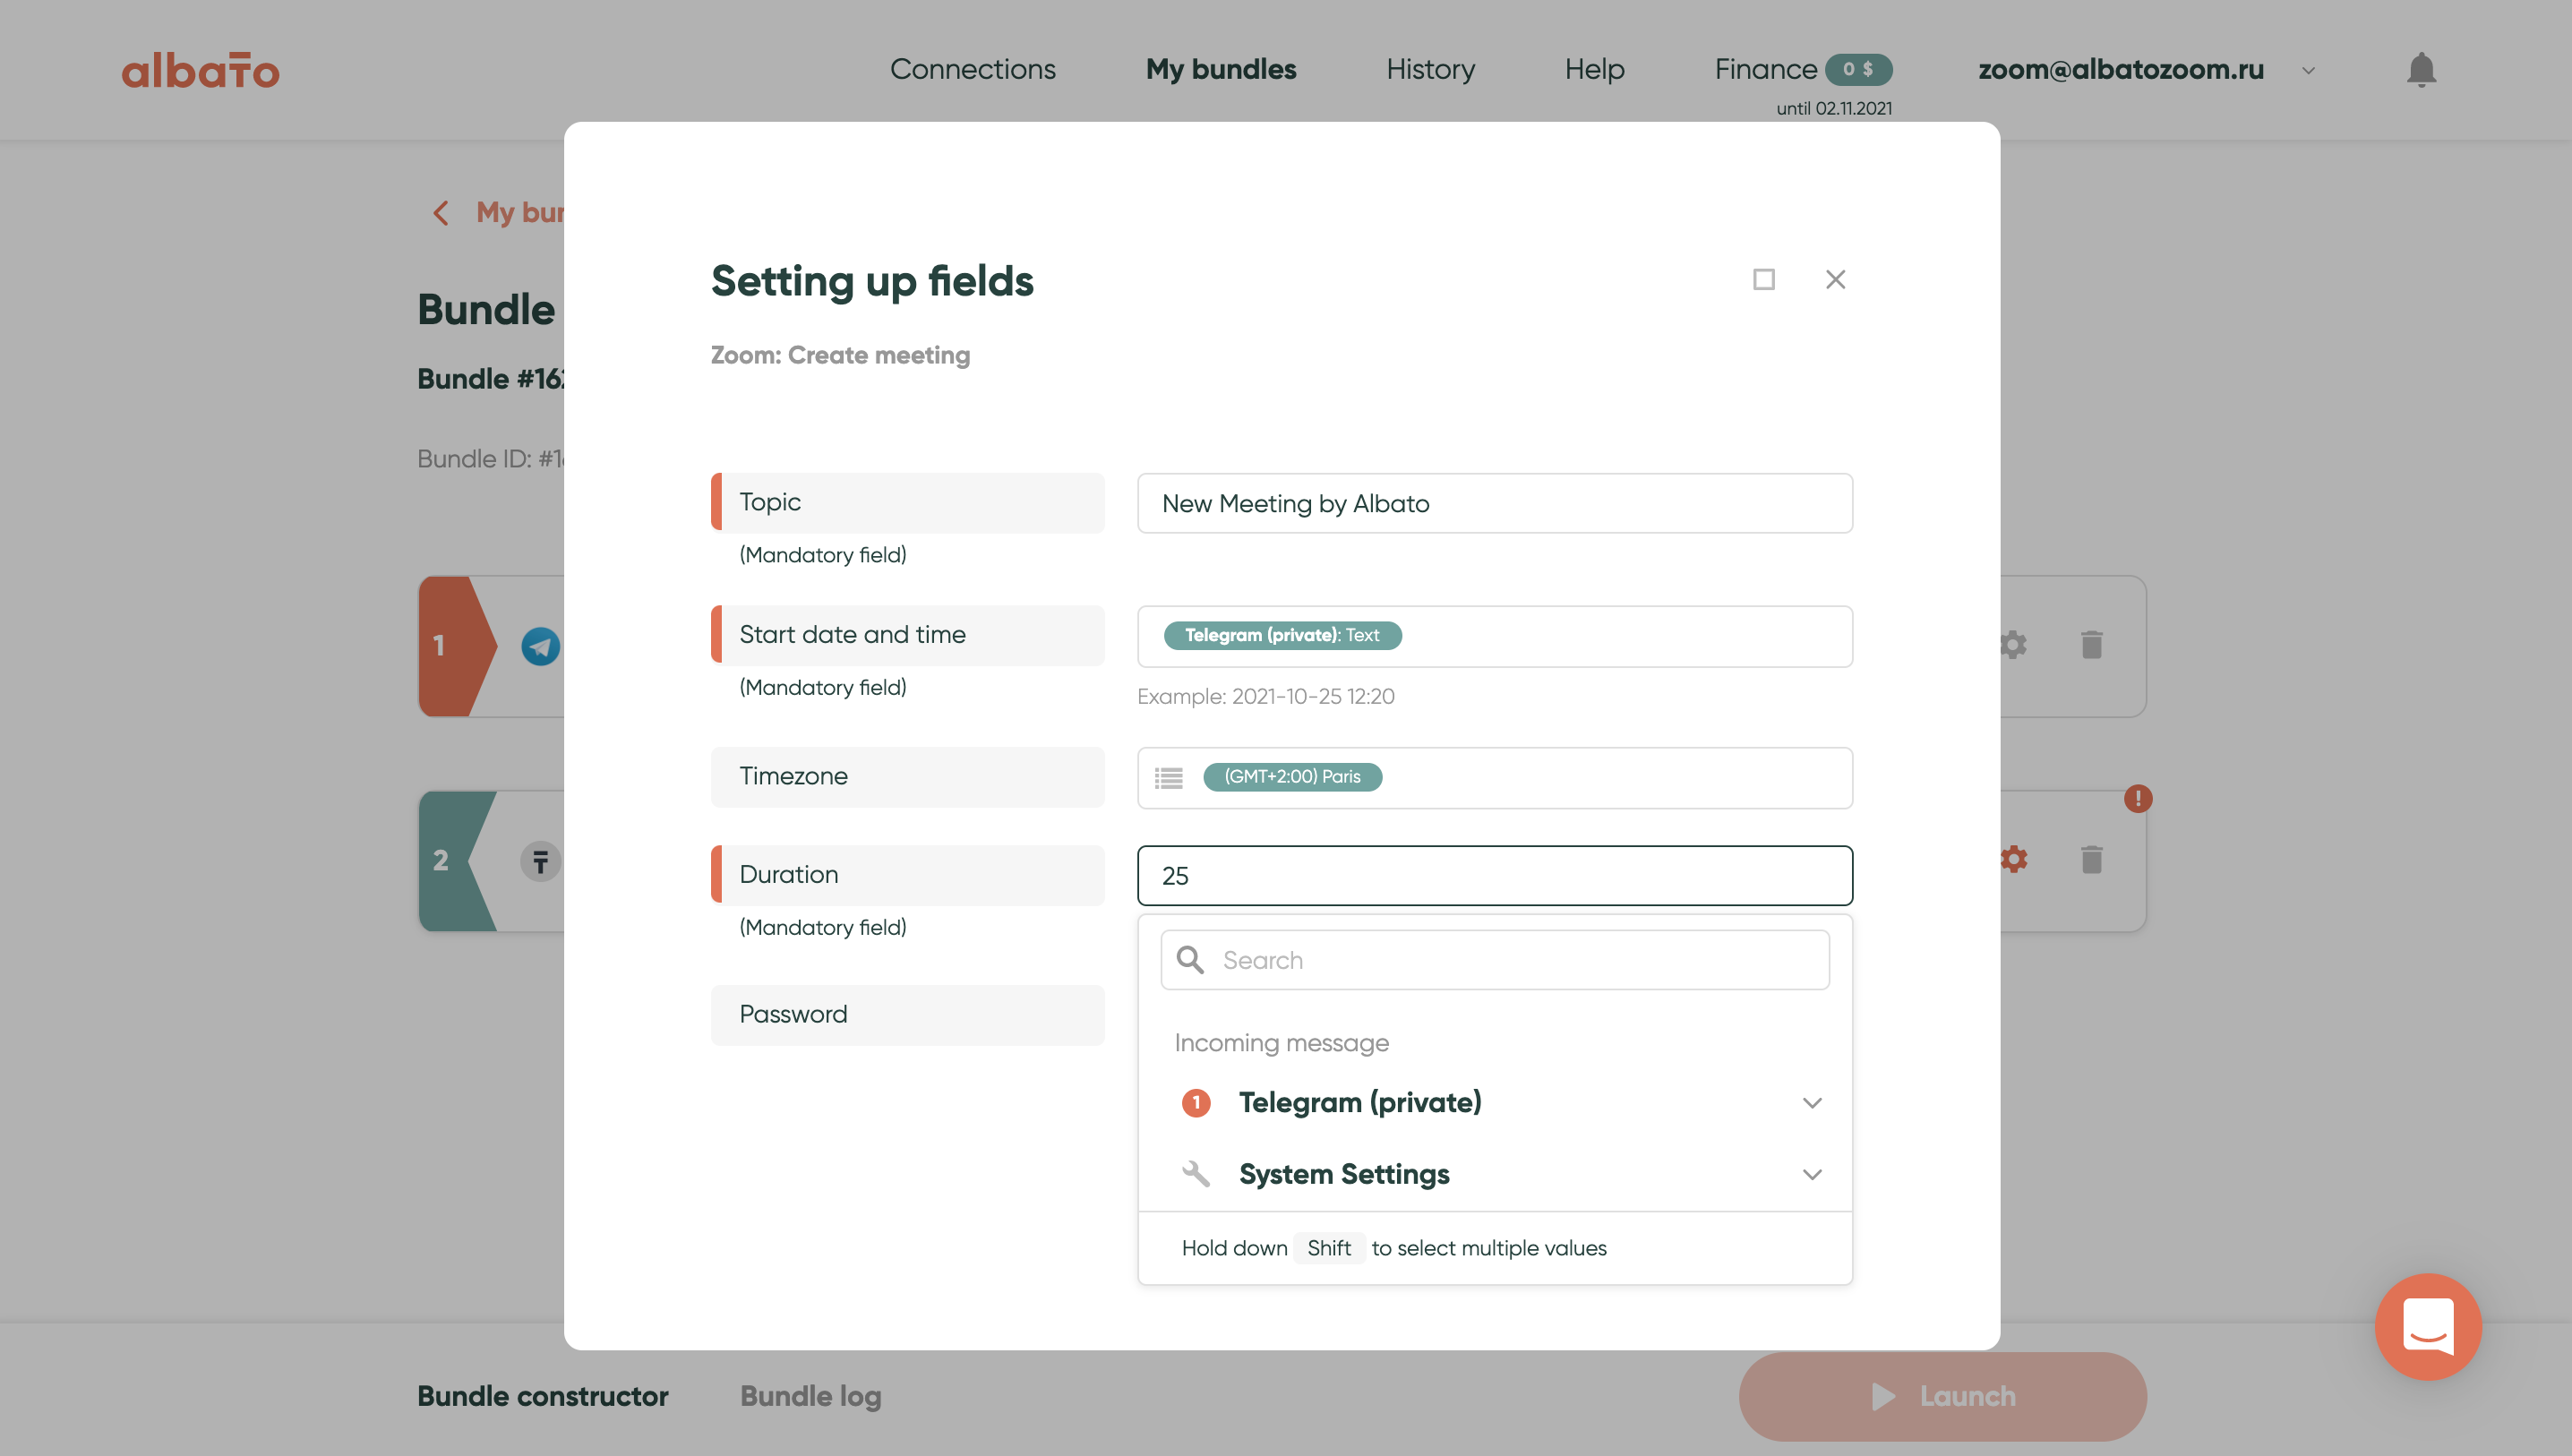Click the error warning badge on step 2

point(2138,798)
